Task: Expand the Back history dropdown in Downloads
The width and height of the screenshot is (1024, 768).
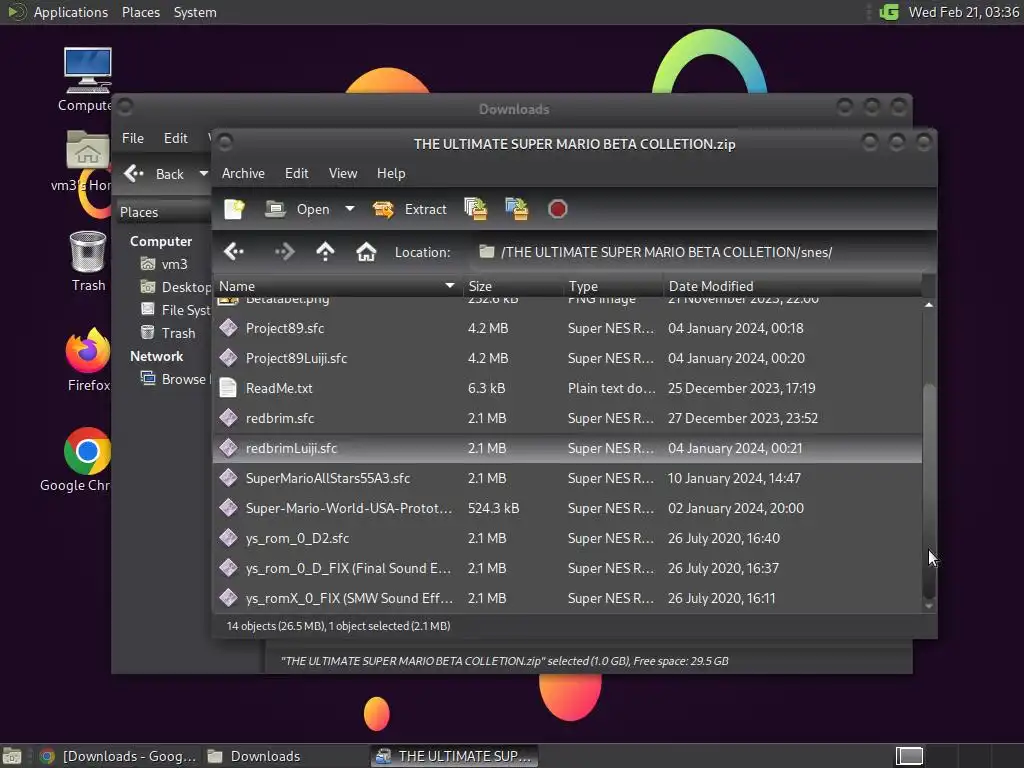Action: click(x=204, y=174)
